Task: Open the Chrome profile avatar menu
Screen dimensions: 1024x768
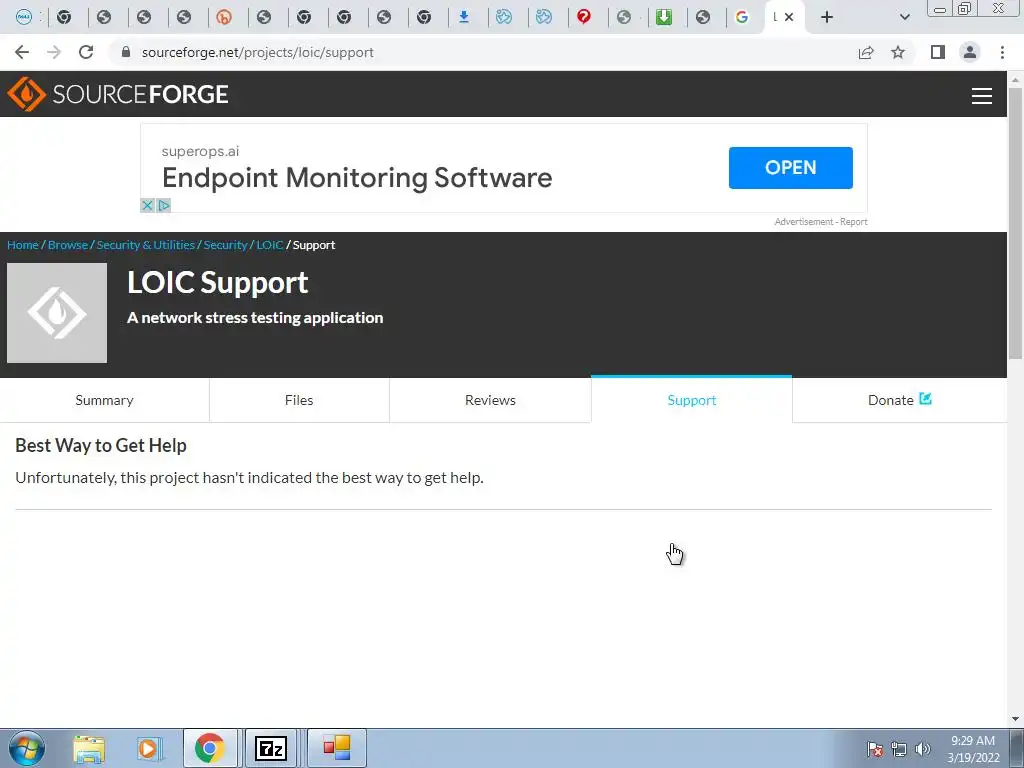Action: click(x=970, y=52)
